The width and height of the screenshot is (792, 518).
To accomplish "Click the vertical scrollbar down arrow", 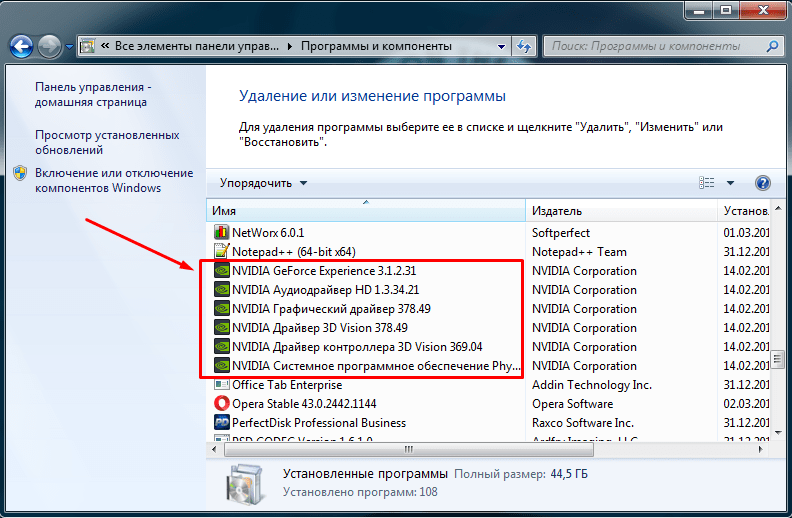I will point(778,433).
